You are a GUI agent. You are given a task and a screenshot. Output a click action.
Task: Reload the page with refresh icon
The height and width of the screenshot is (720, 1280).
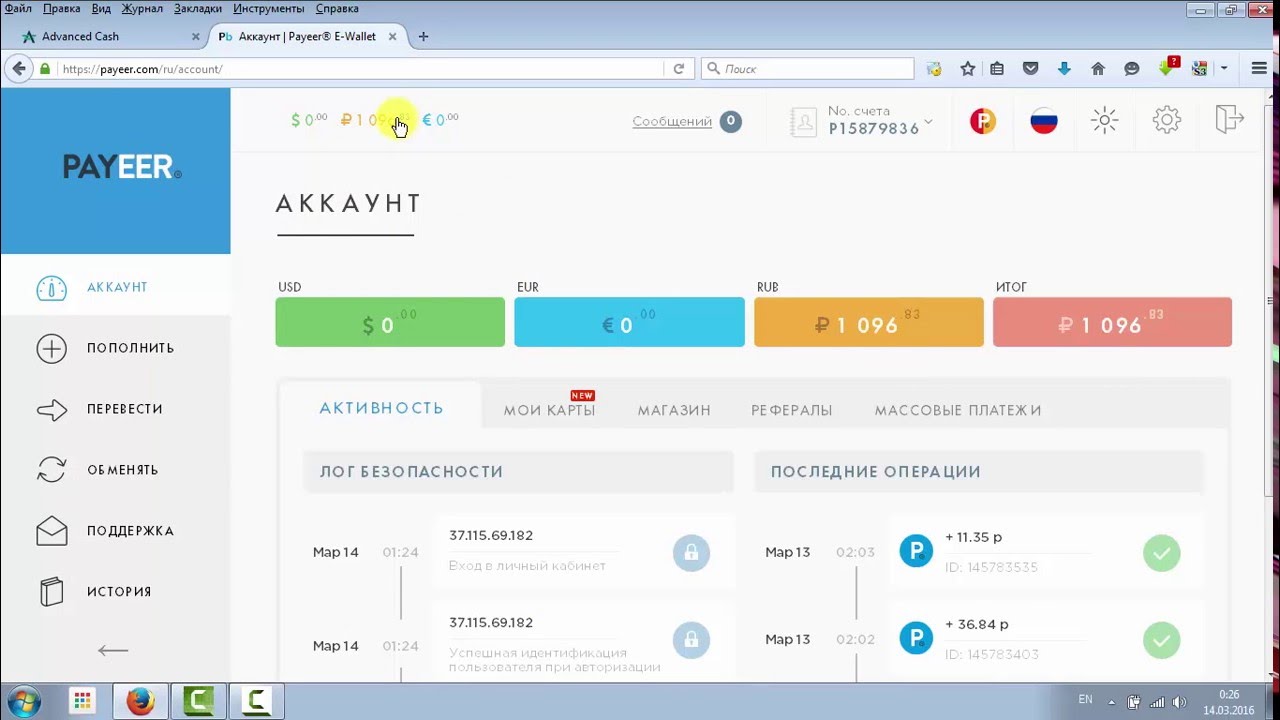679,69
